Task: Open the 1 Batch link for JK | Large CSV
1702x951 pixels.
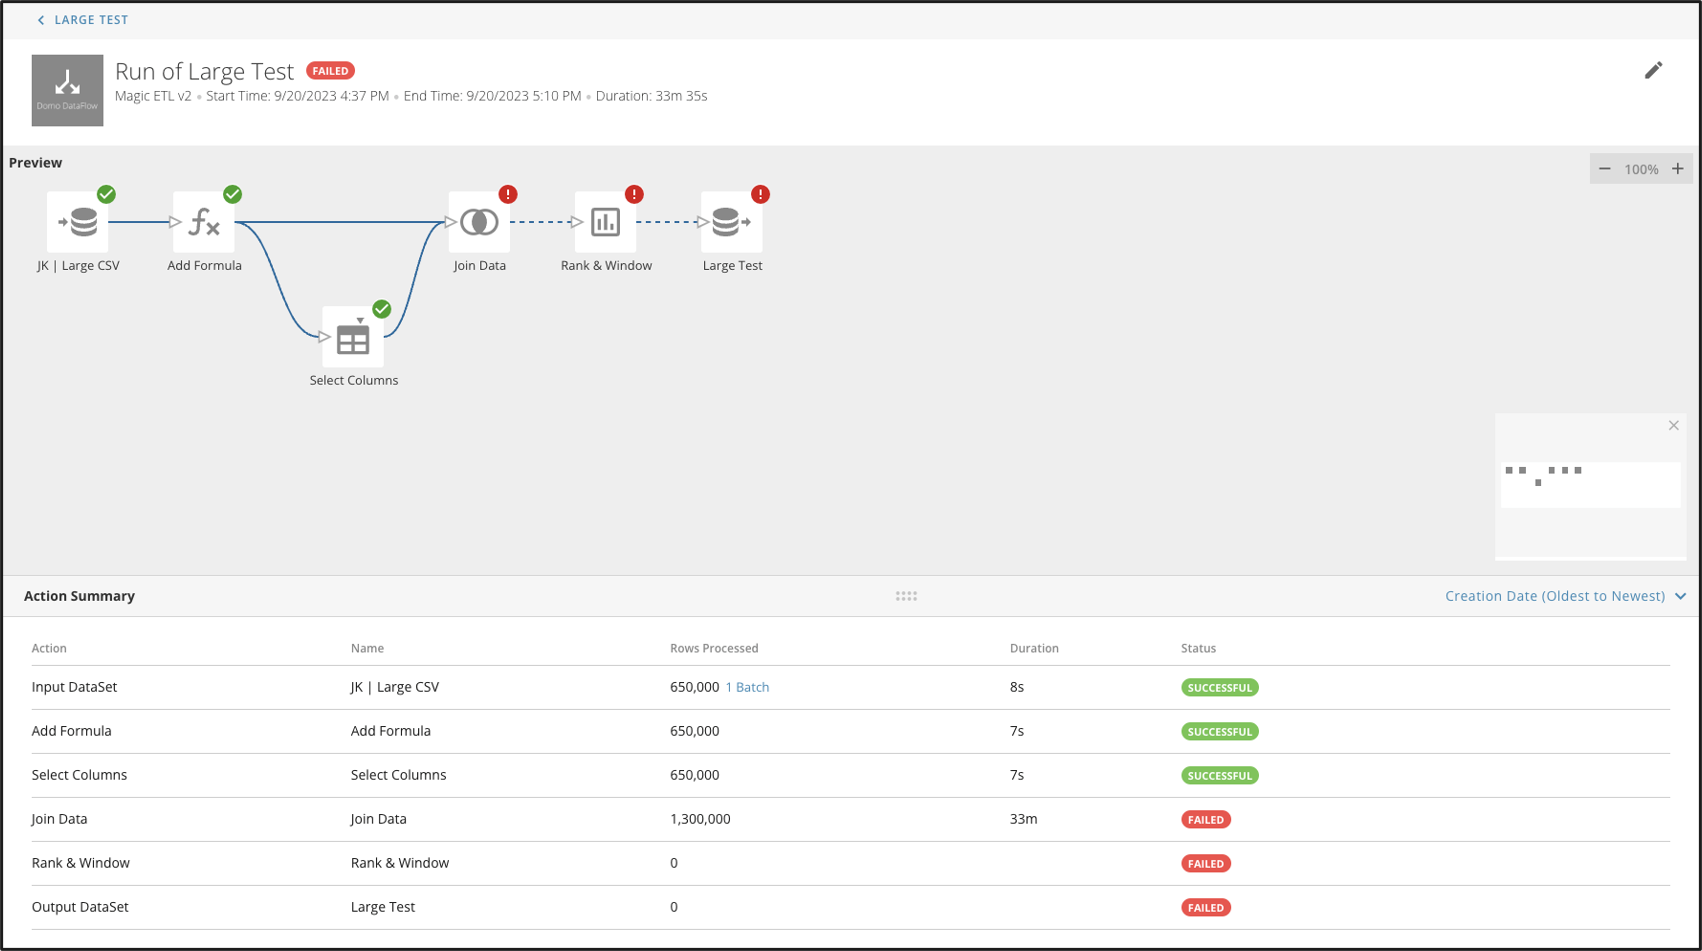Action: pos(747,687)
